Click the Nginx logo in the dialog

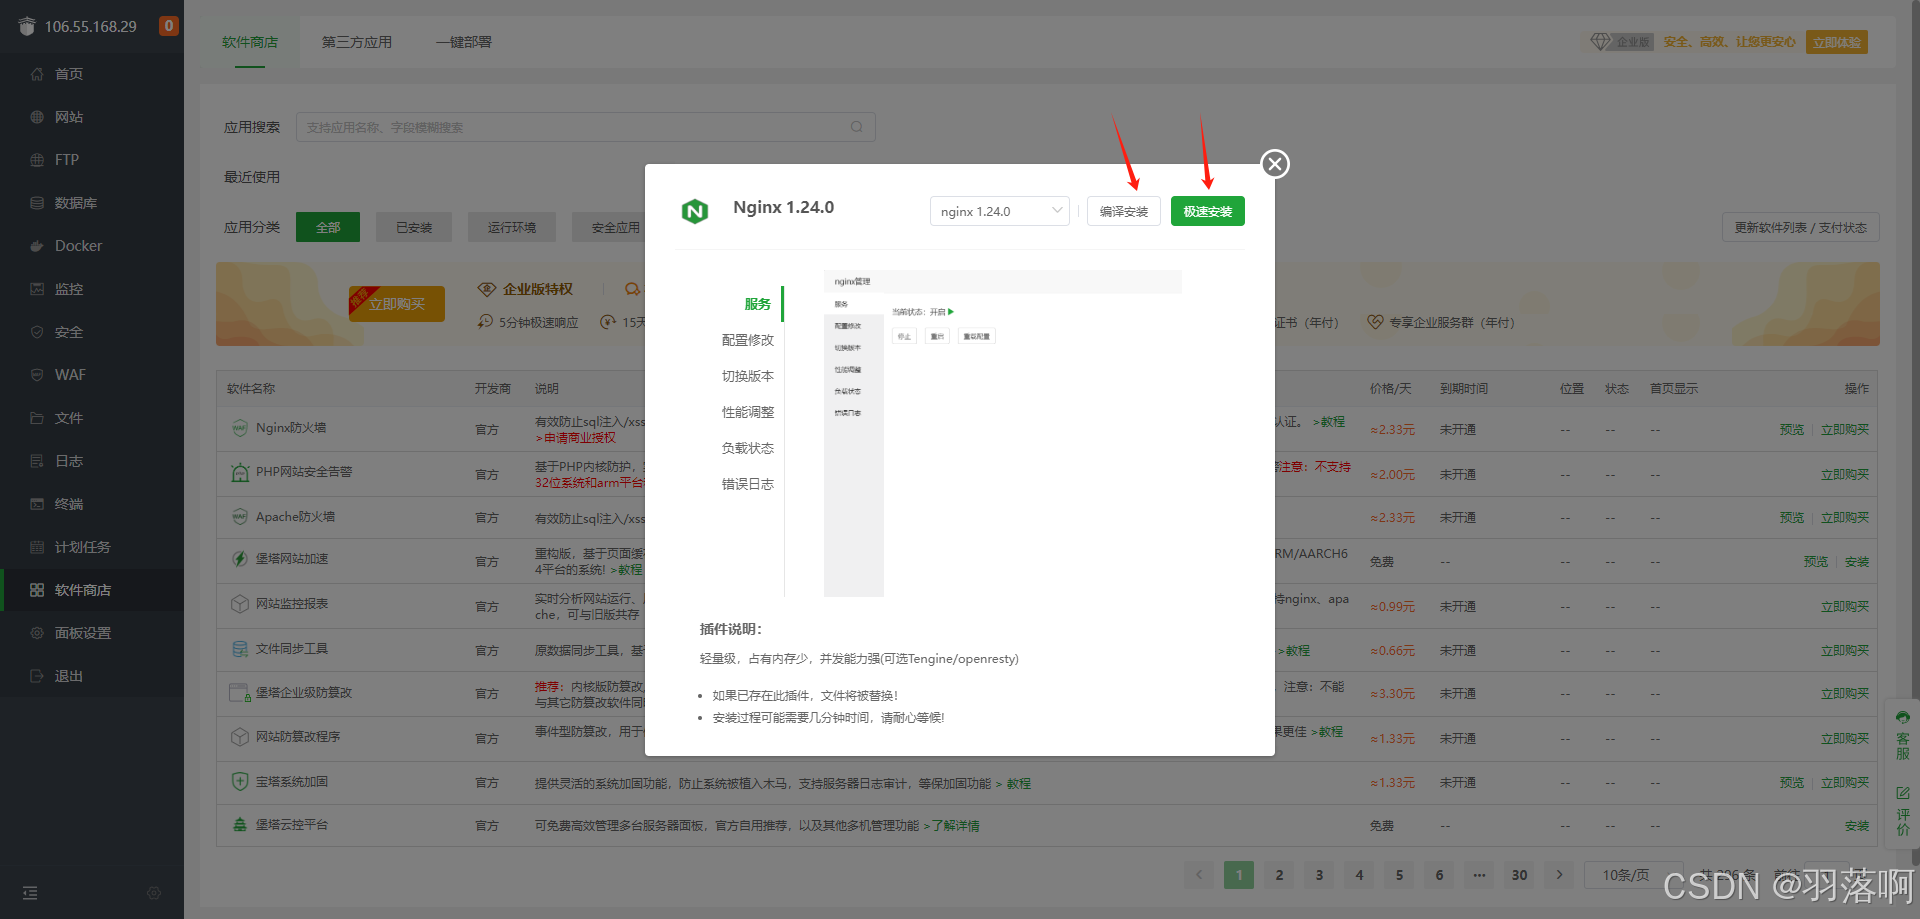(695, 211)
